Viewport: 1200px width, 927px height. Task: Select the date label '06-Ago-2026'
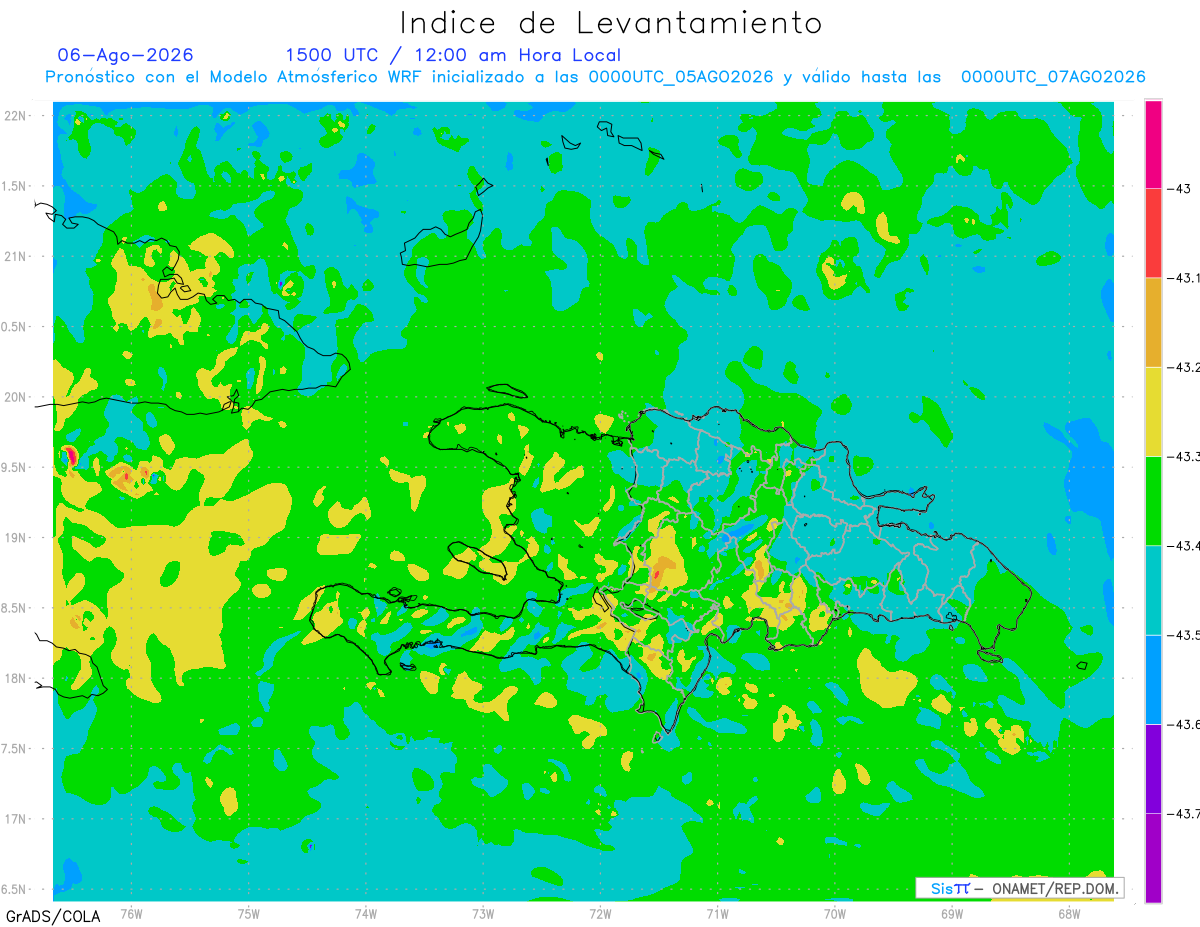[x=126, y=55]
